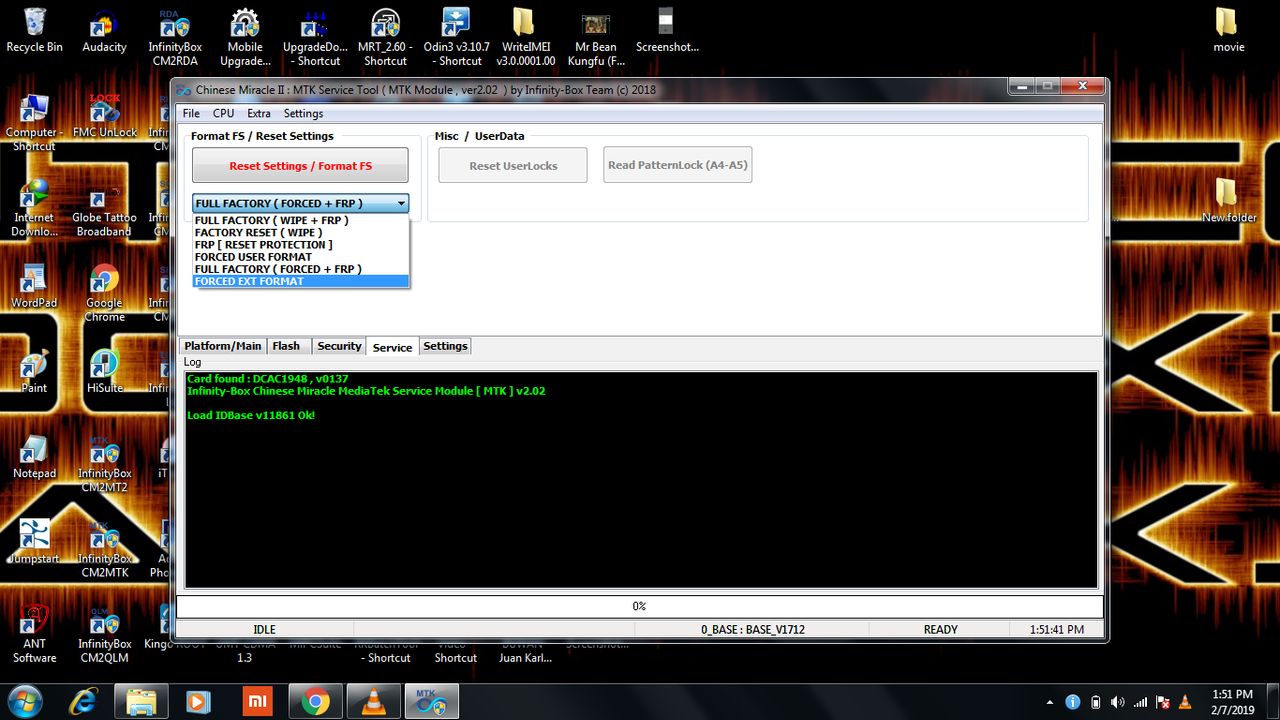Open the Audacity desktop icon

[104, 30]
